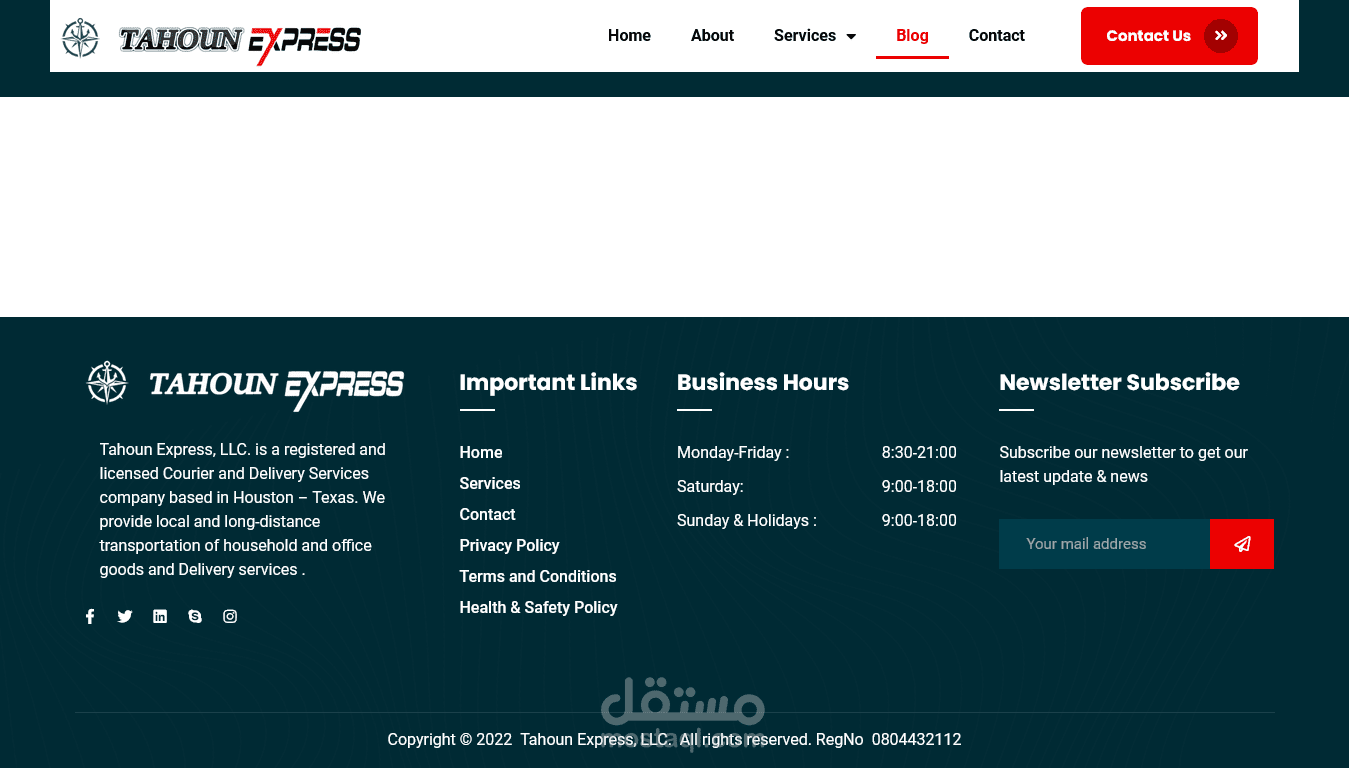Click the 8:30-21:00 hours value
The image size is (1366, 768).
[919, 453]
